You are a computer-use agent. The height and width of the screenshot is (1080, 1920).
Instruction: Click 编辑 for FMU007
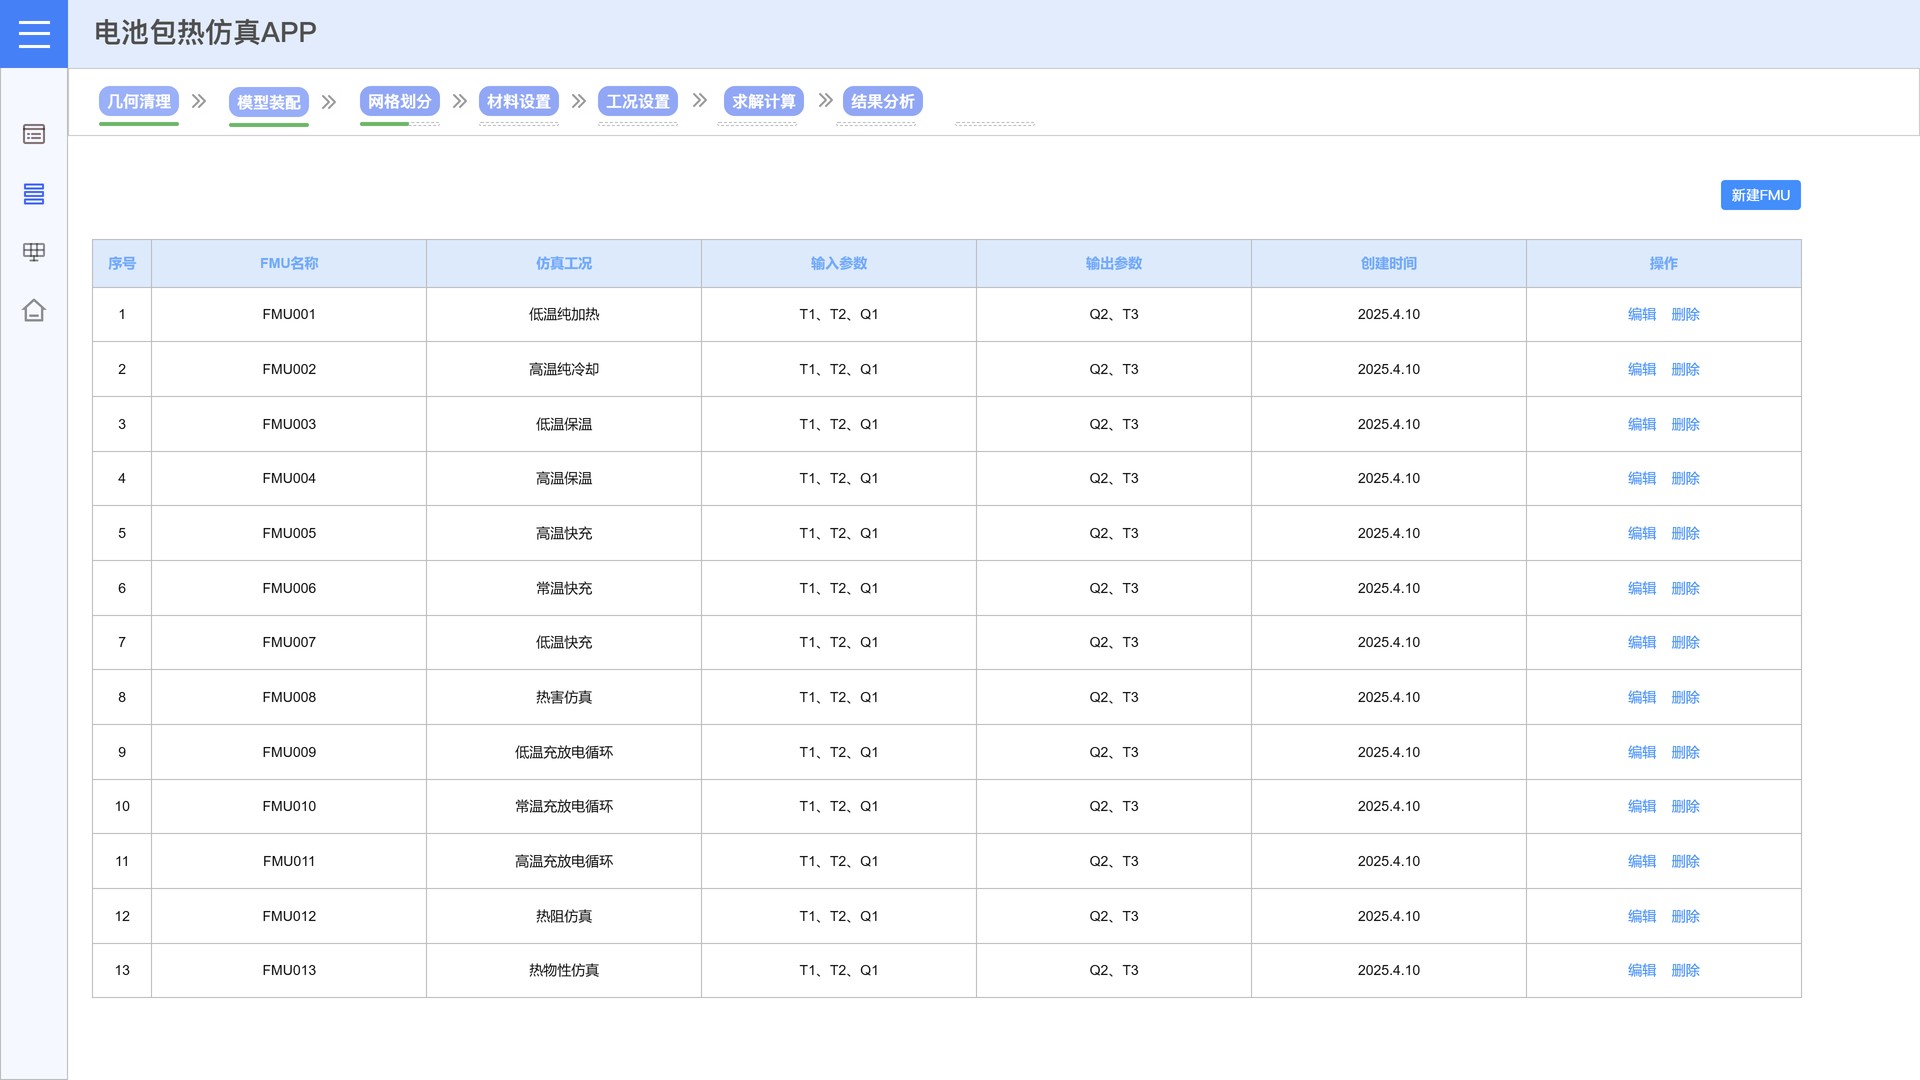1642,643
